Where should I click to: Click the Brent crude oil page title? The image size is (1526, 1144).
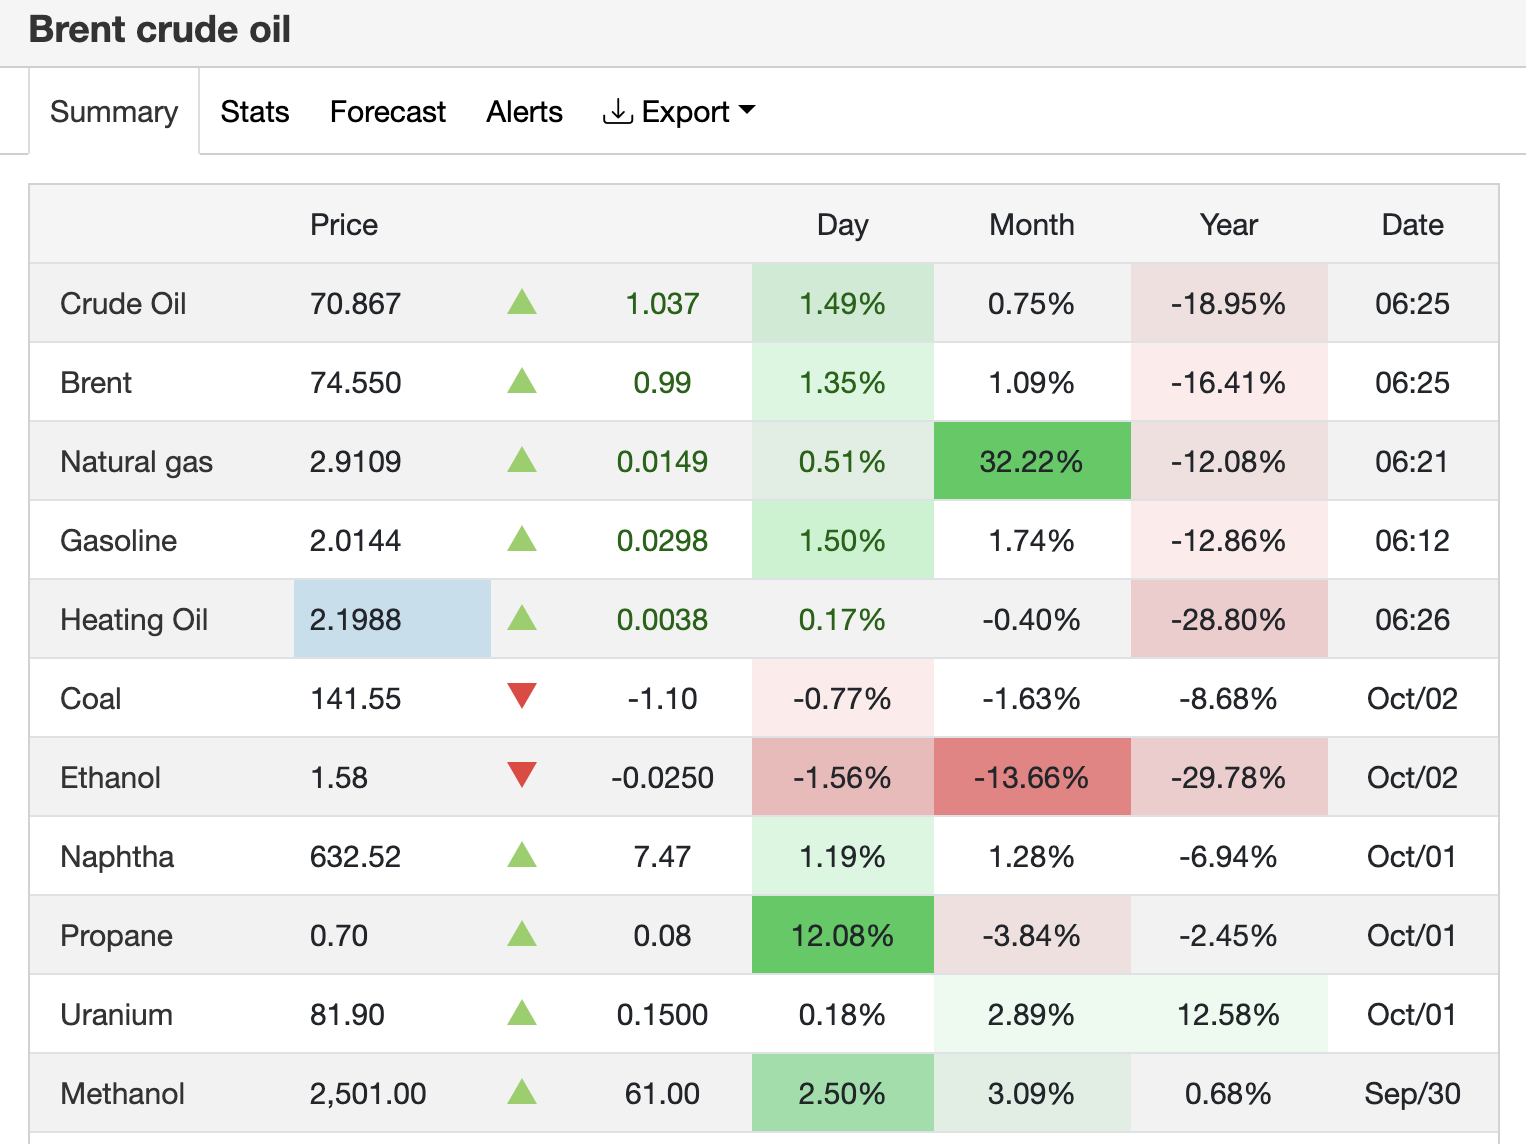click(160, 29)
